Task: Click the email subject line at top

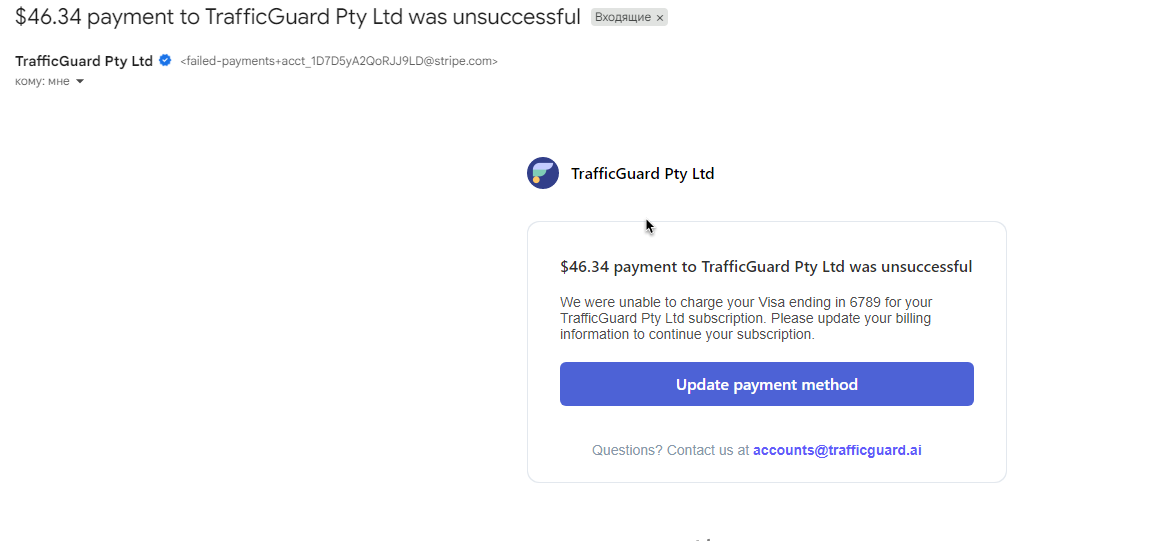Action: coord(297,18)
